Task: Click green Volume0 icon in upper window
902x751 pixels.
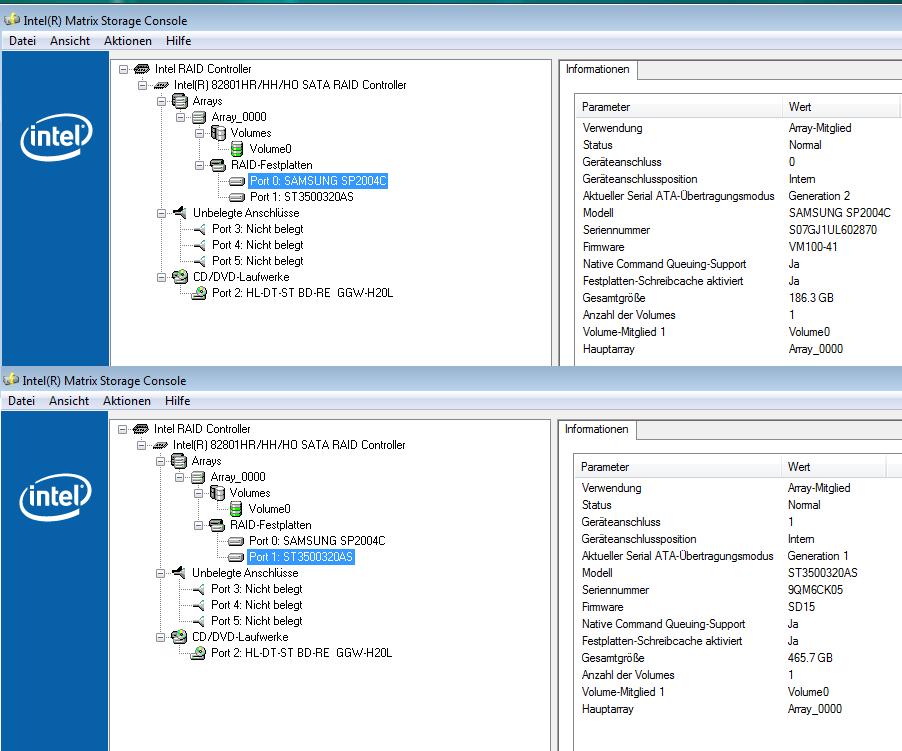Action: (x=237, y=149)
